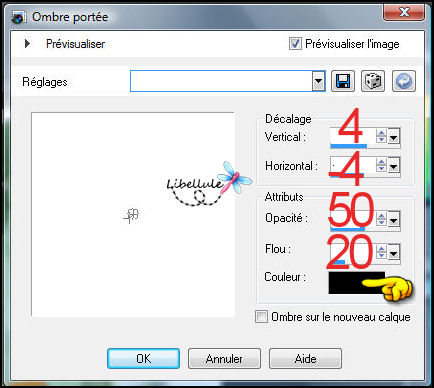The image size is (434, 388).
Task: Increase Opacité with its up spinner arrow
Action: [381, 216]
